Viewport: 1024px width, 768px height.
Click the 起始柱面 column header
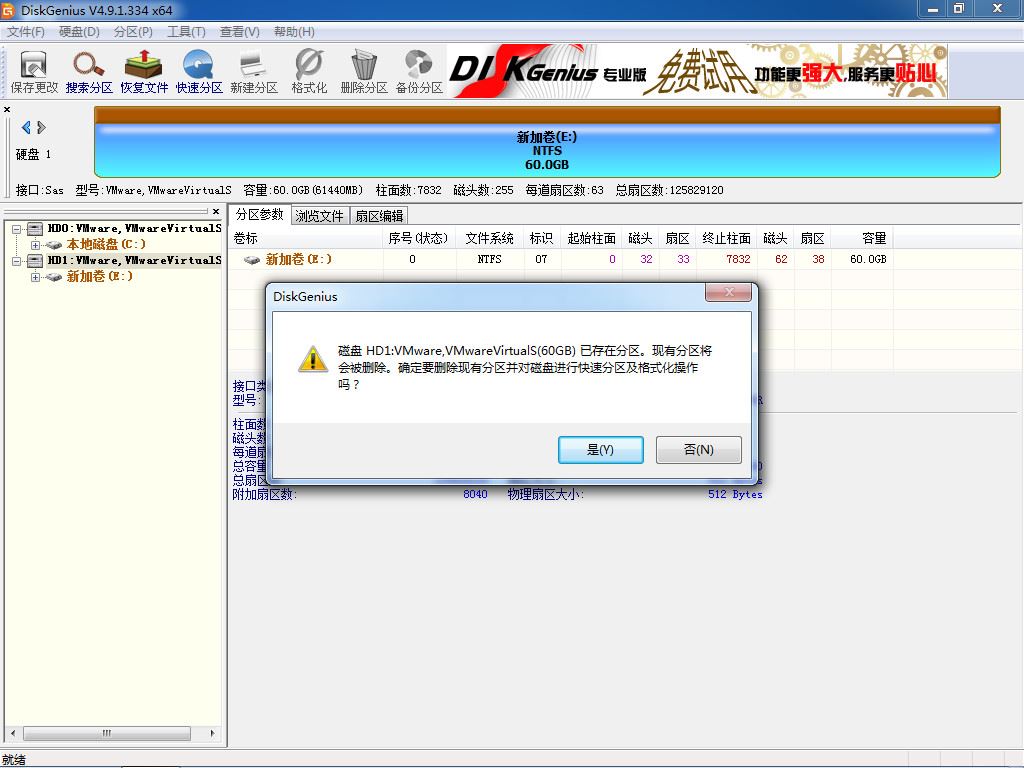point(591,238)
